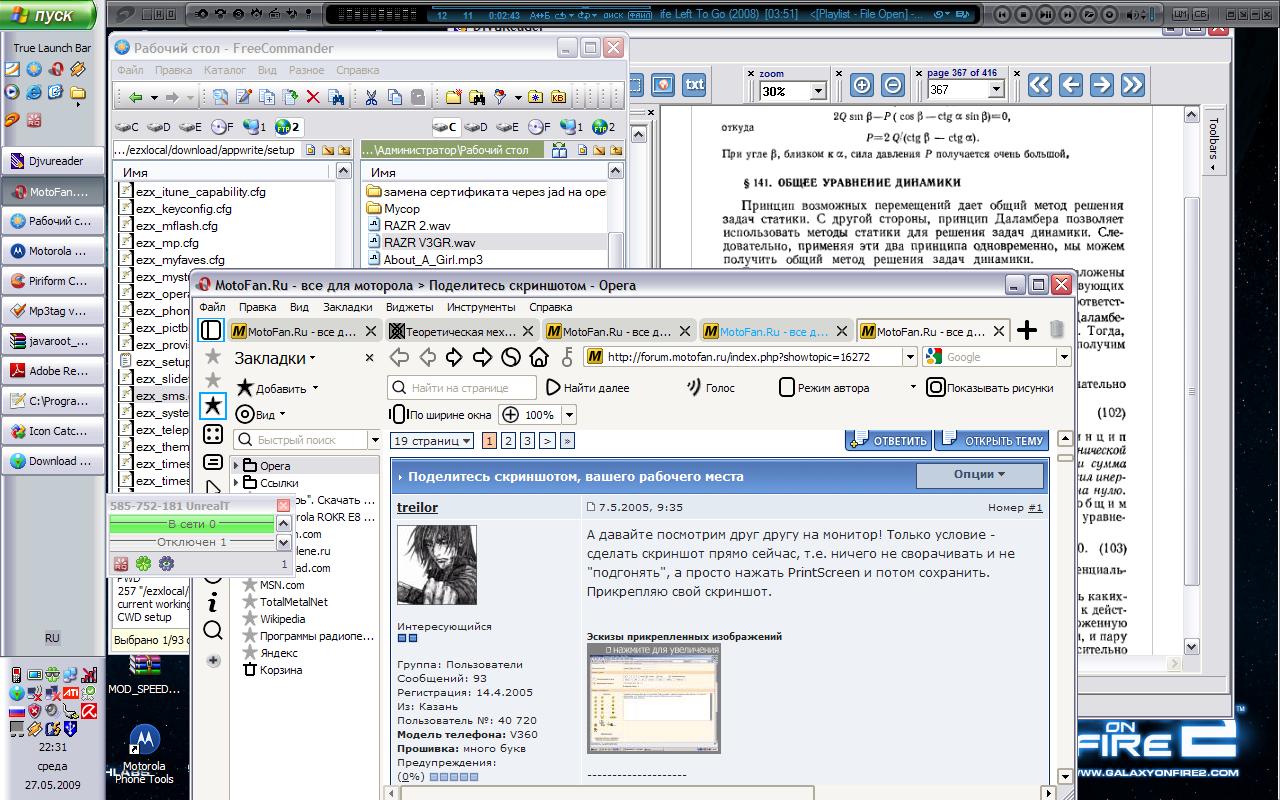Select RAZR V3GR.wav in the FreeCommander right panel
Screen dimensions: 1280x800
pos(429,242)
